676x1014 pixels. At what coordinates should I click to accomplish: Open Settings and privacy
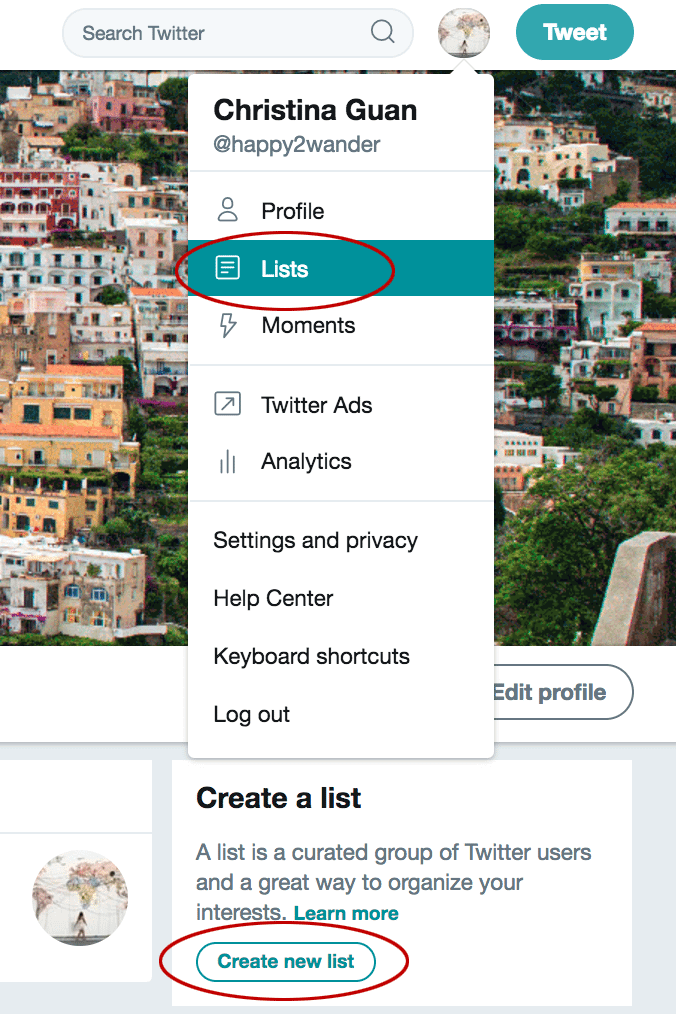[316, 541]
